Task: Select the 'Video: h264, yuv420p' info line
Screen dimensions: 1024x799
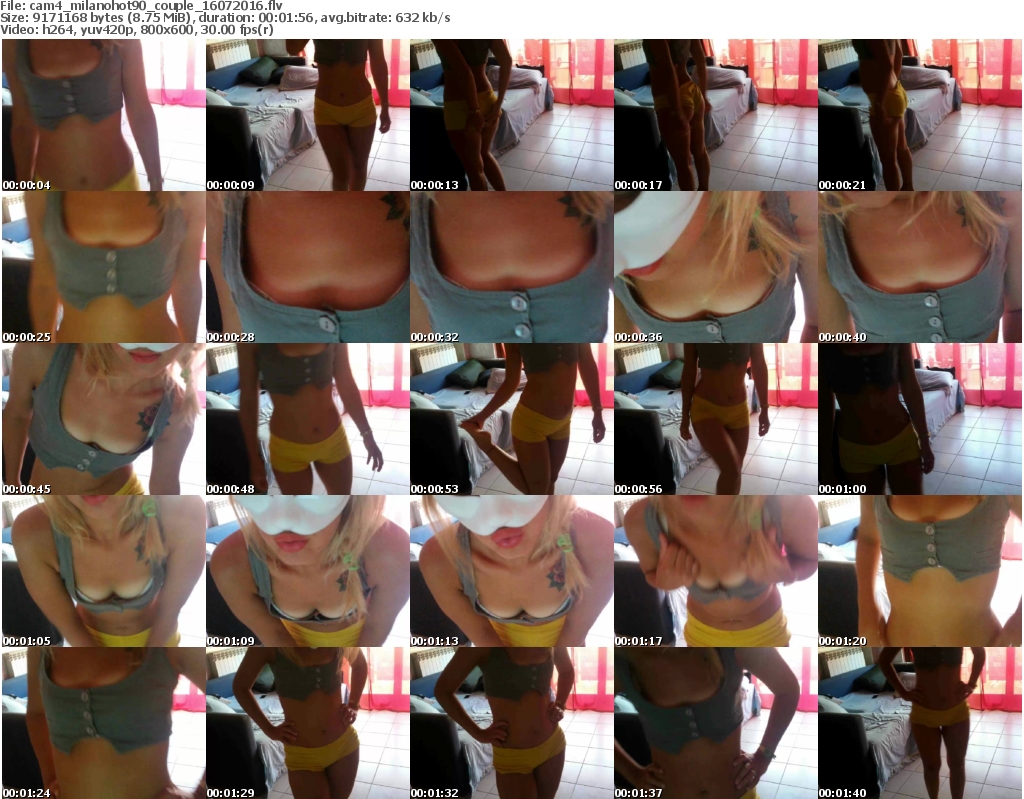Action: click(136, 29)
